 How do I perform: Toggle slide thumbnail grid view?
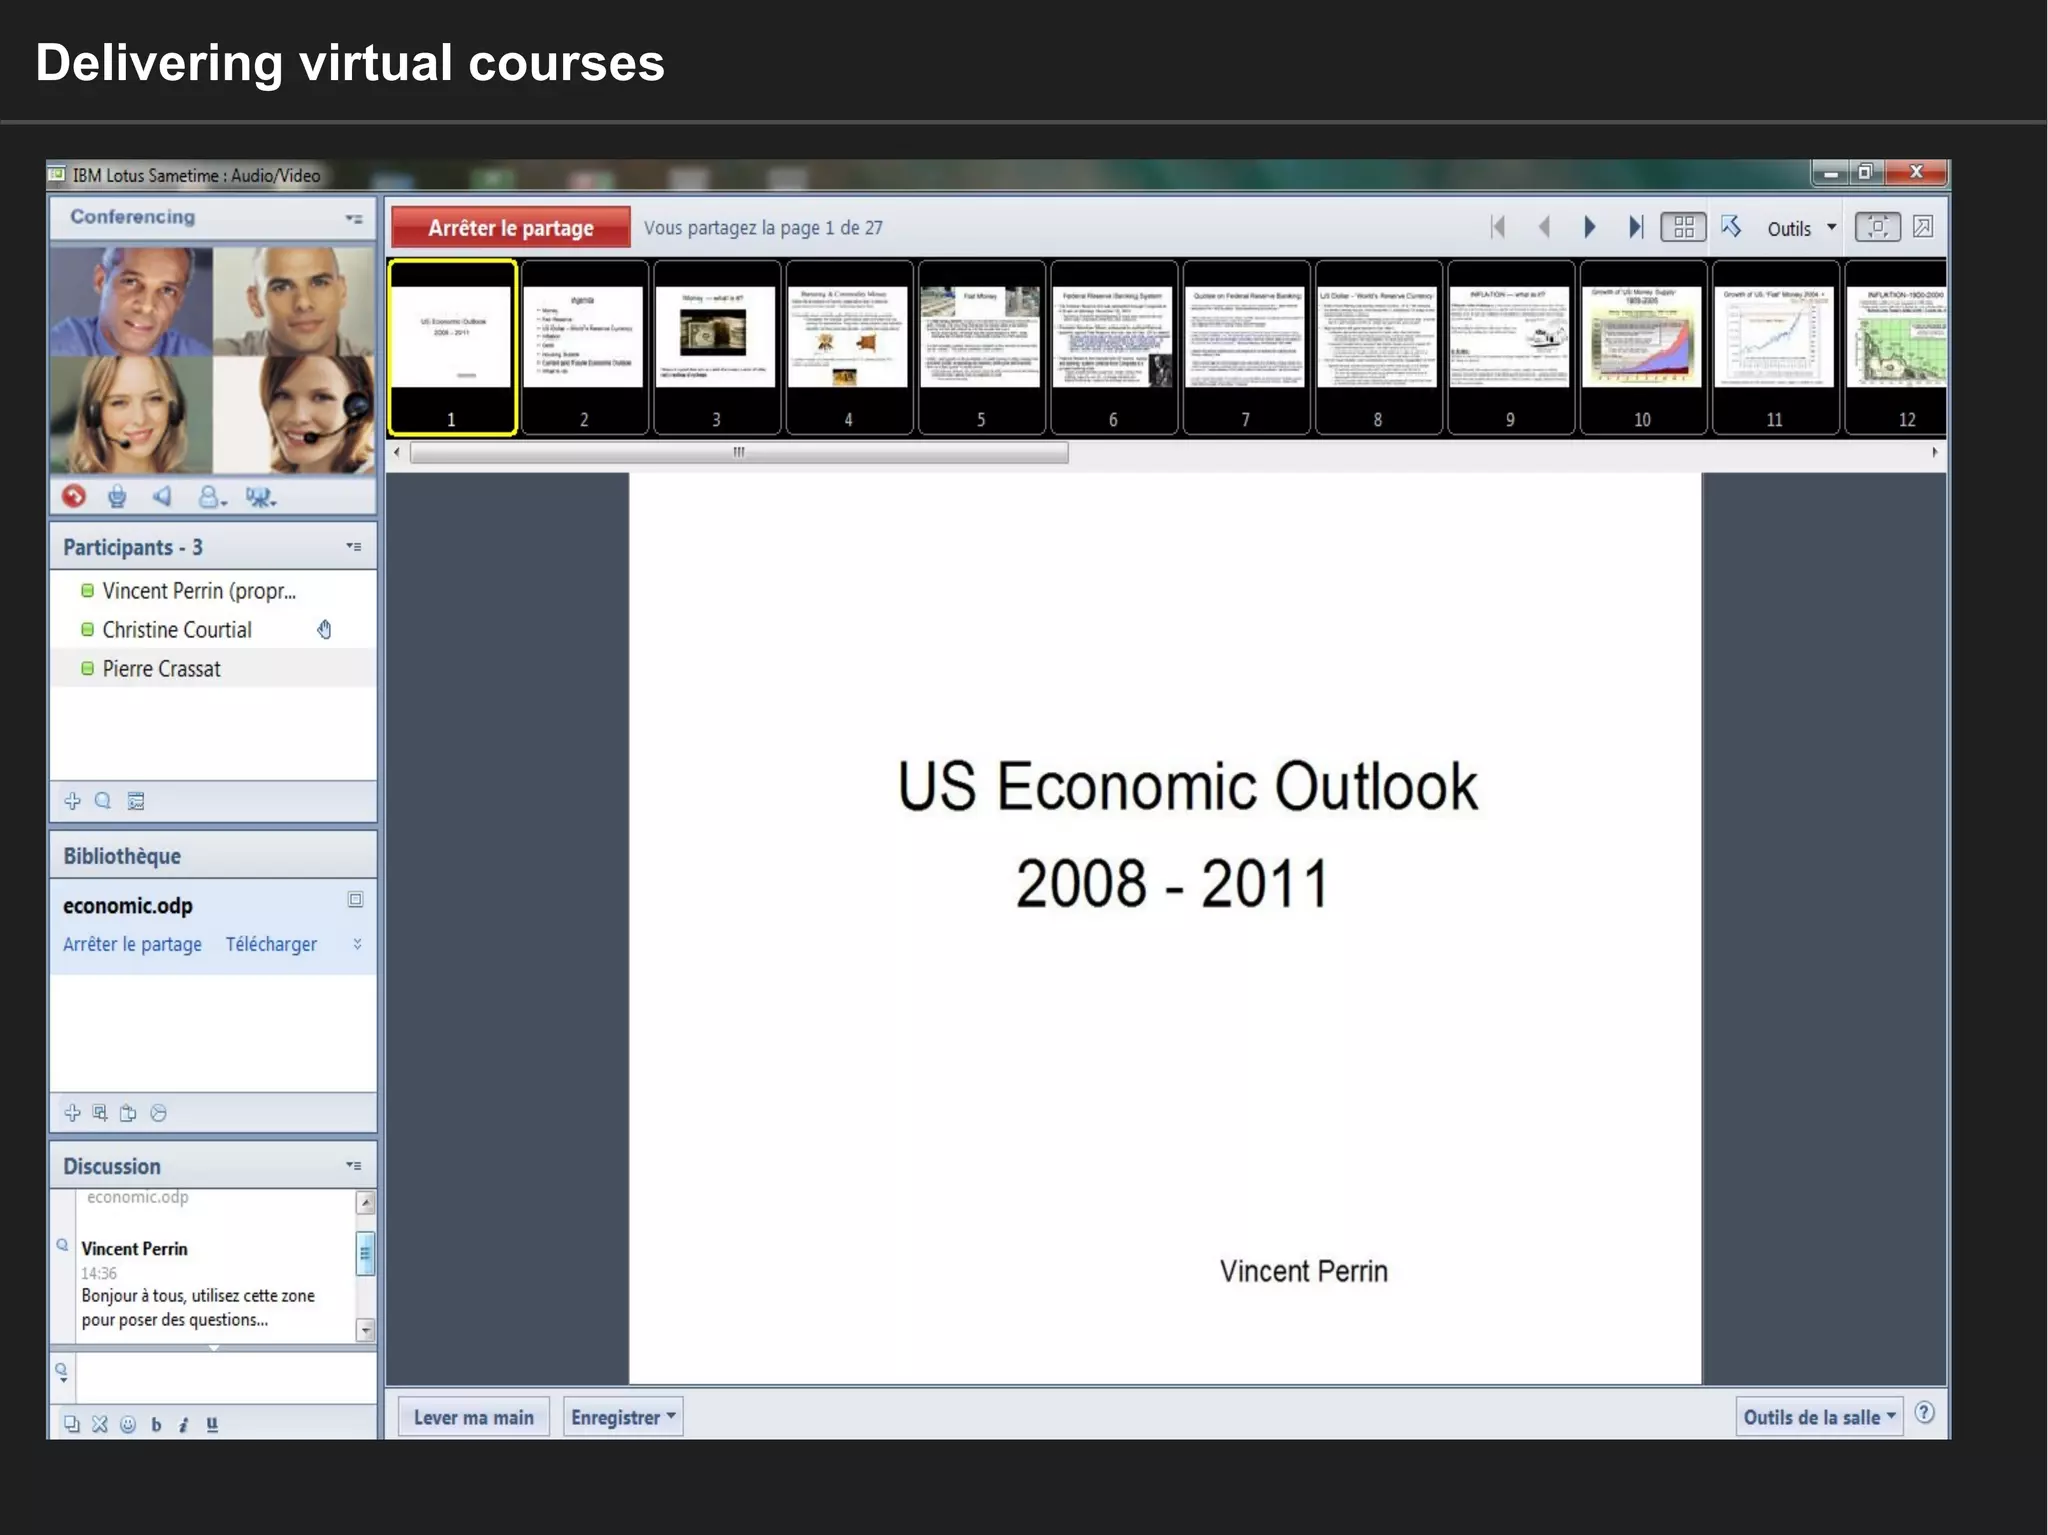1683,227
